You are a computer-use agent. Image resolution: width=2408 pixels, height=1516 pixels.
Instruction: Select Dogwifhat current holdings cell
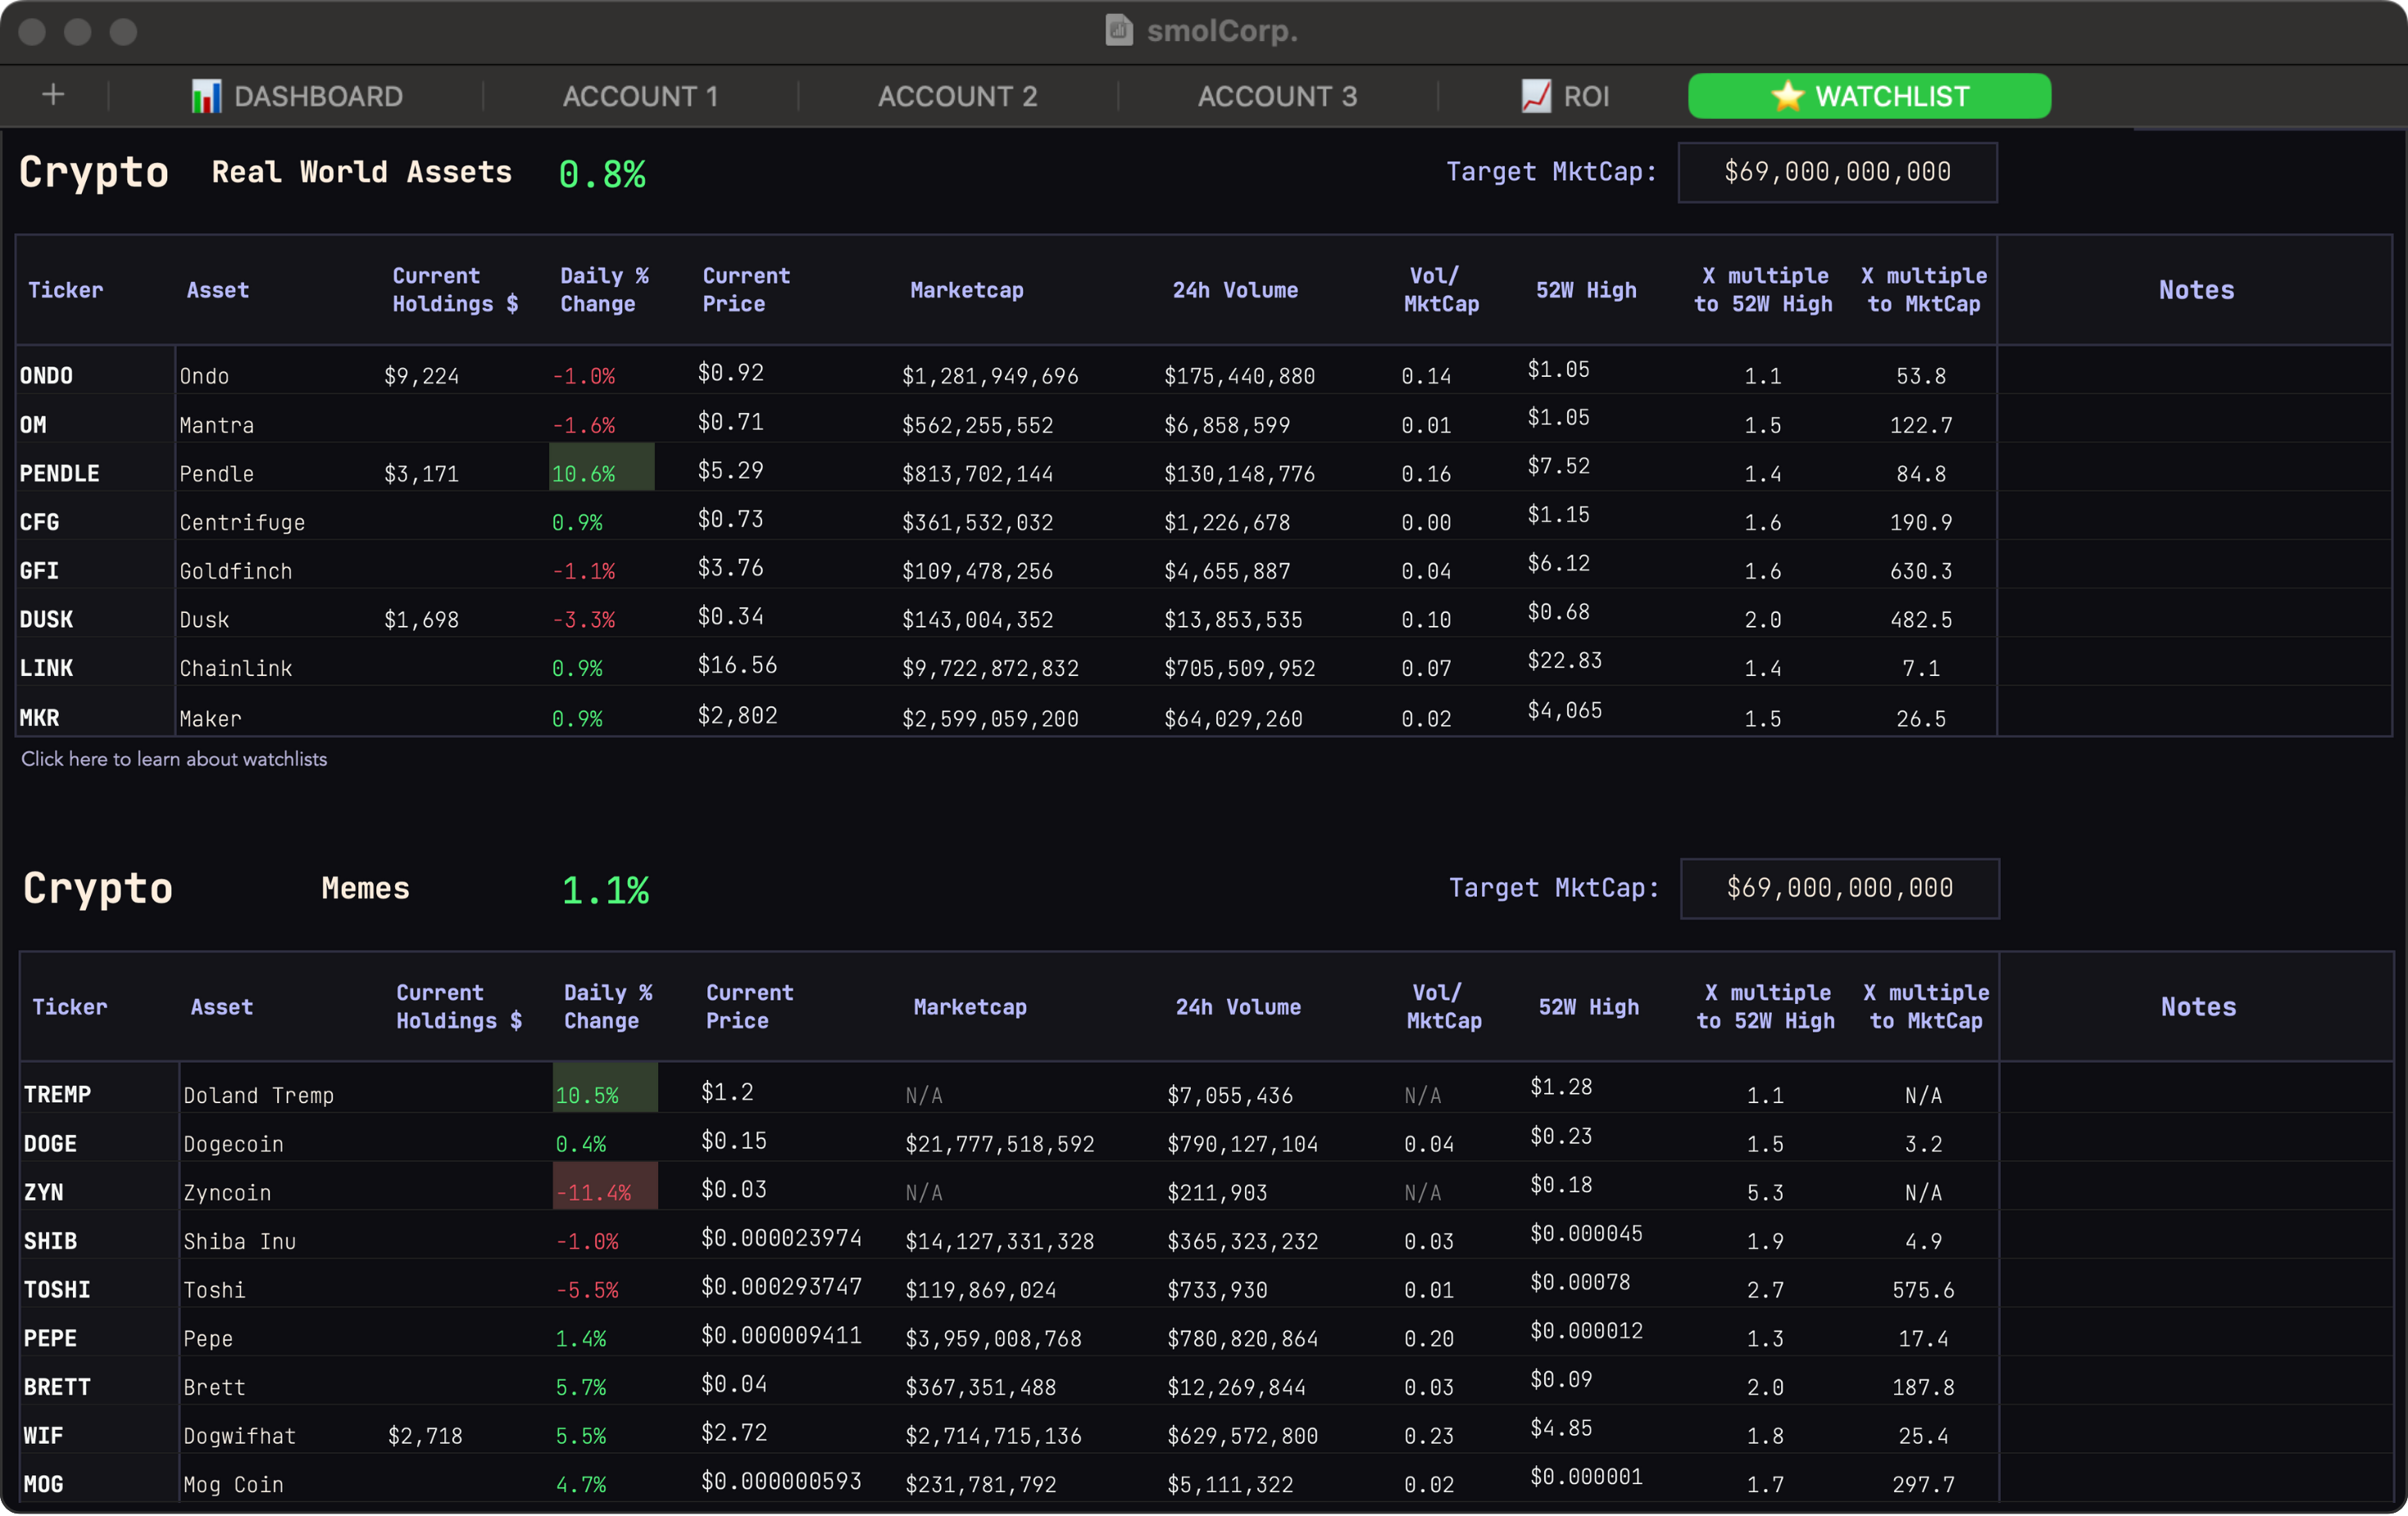(x=425, y=1436)
